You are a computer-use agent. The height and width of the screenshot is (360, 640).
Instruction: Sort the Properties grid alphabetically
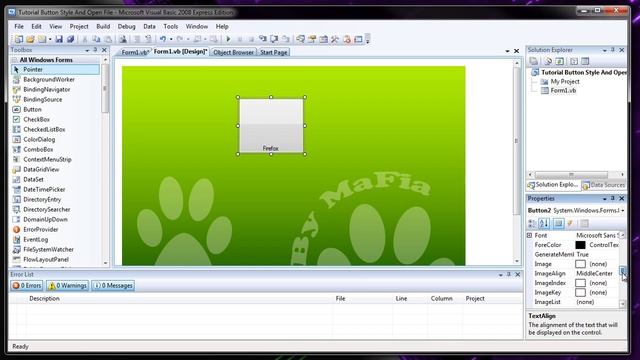(x=544, y=223)
